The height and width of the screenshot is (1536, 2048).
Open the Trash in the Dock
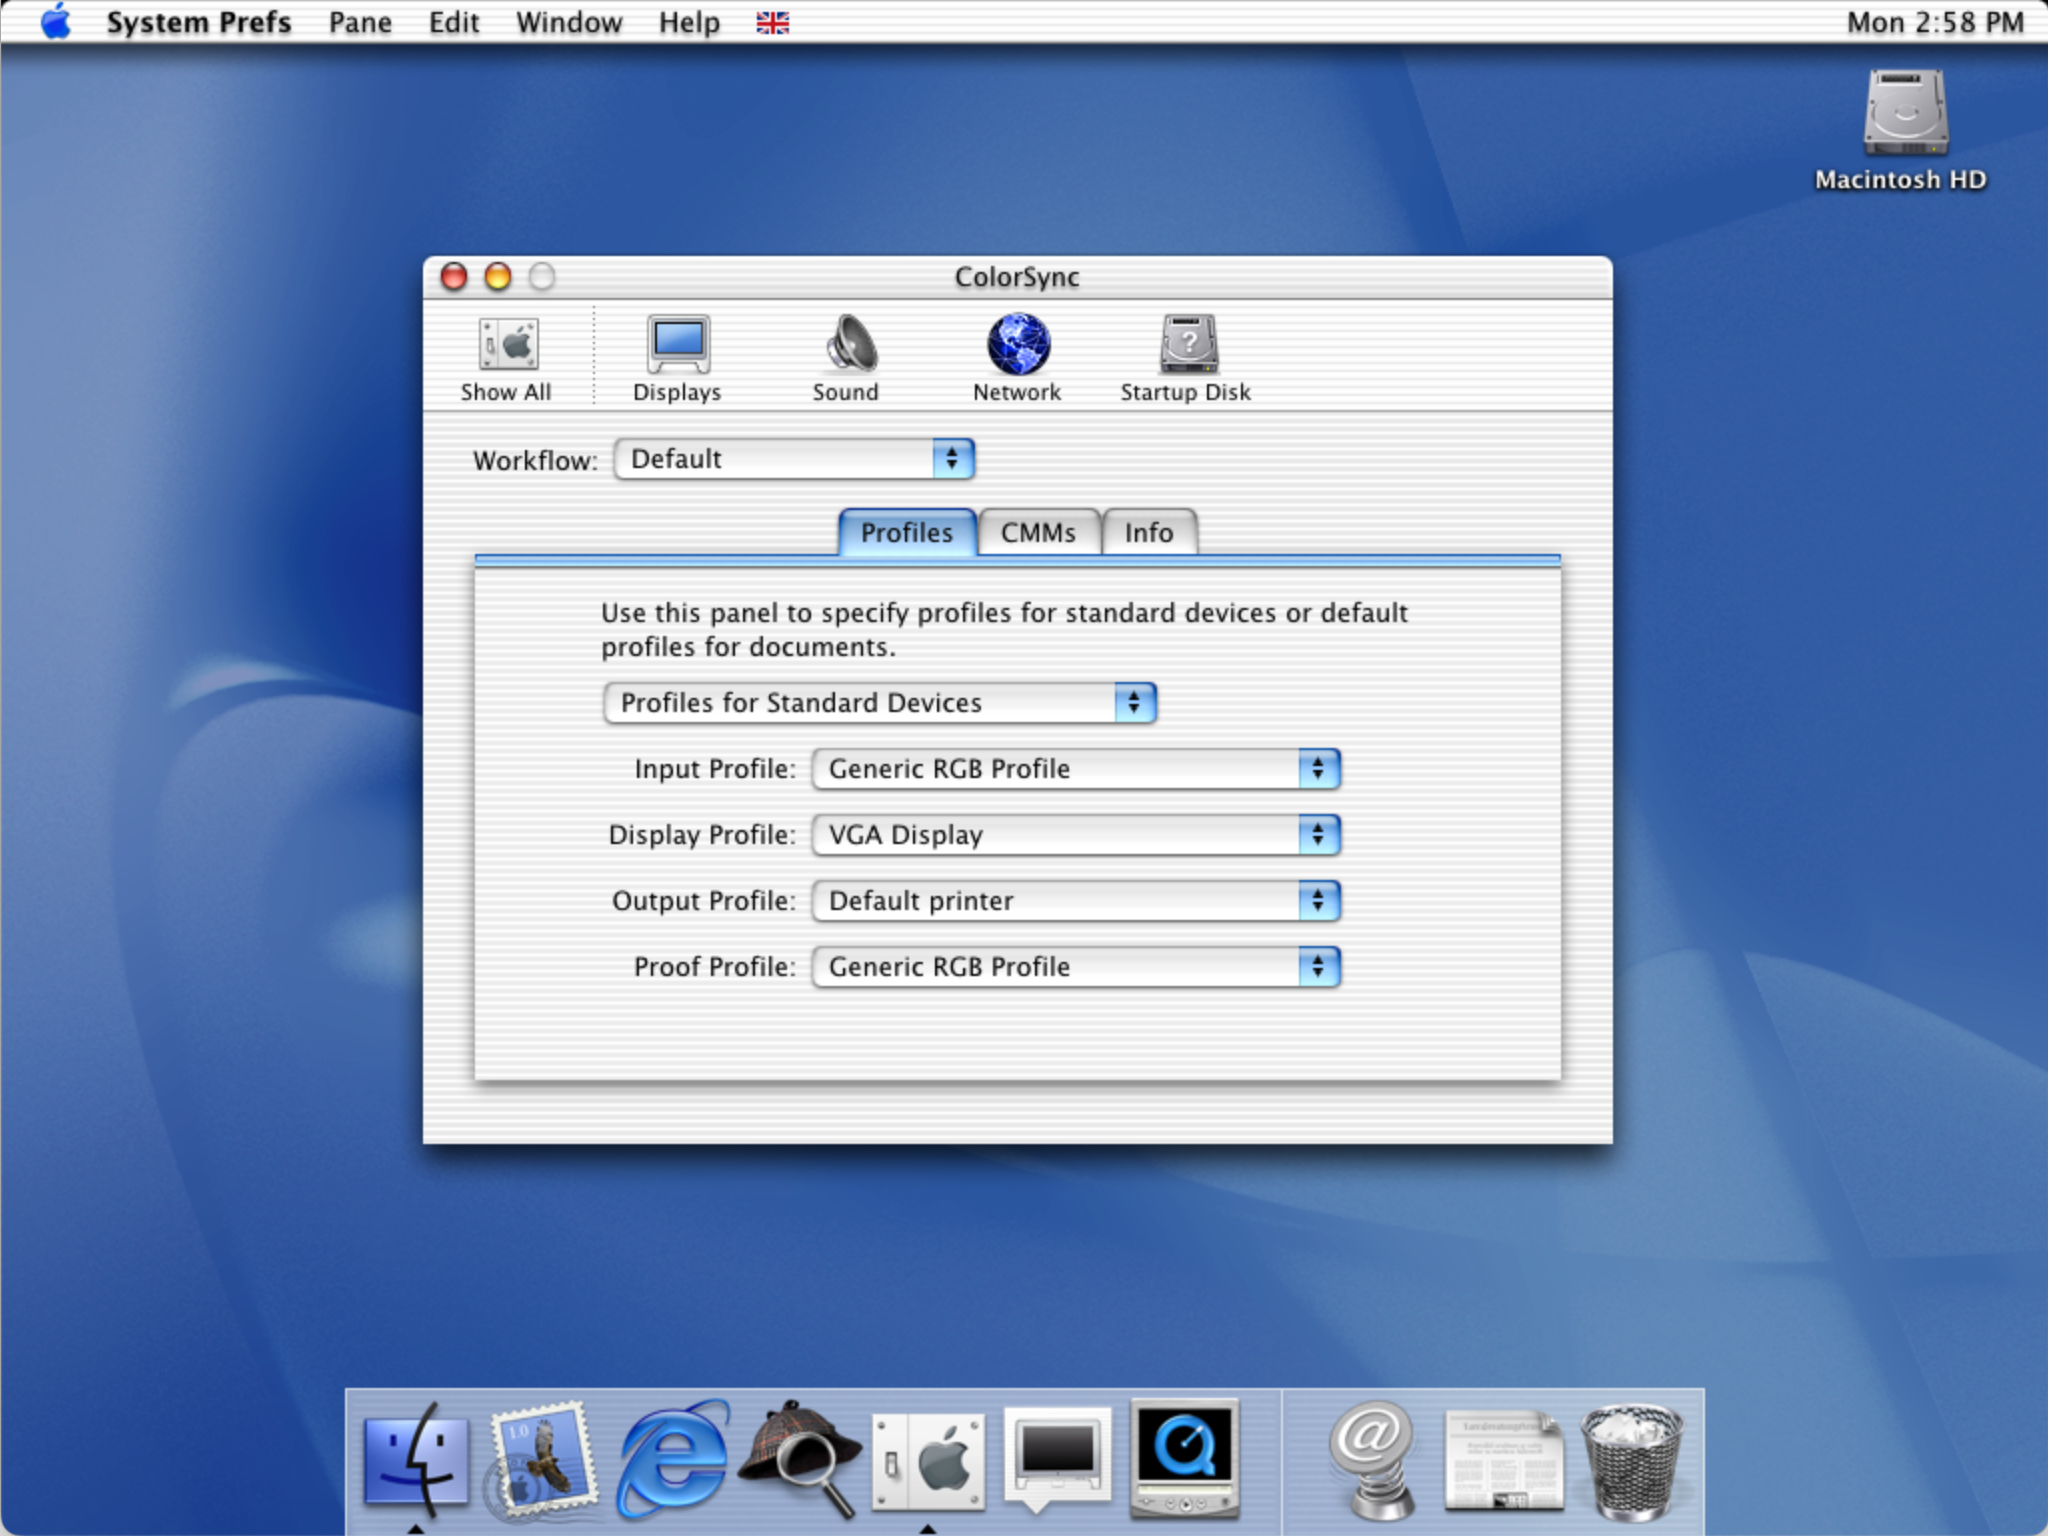(1631, 1461)
